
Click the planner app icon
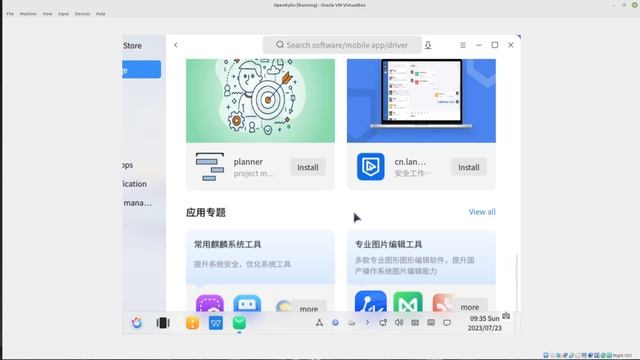[210, 167]
